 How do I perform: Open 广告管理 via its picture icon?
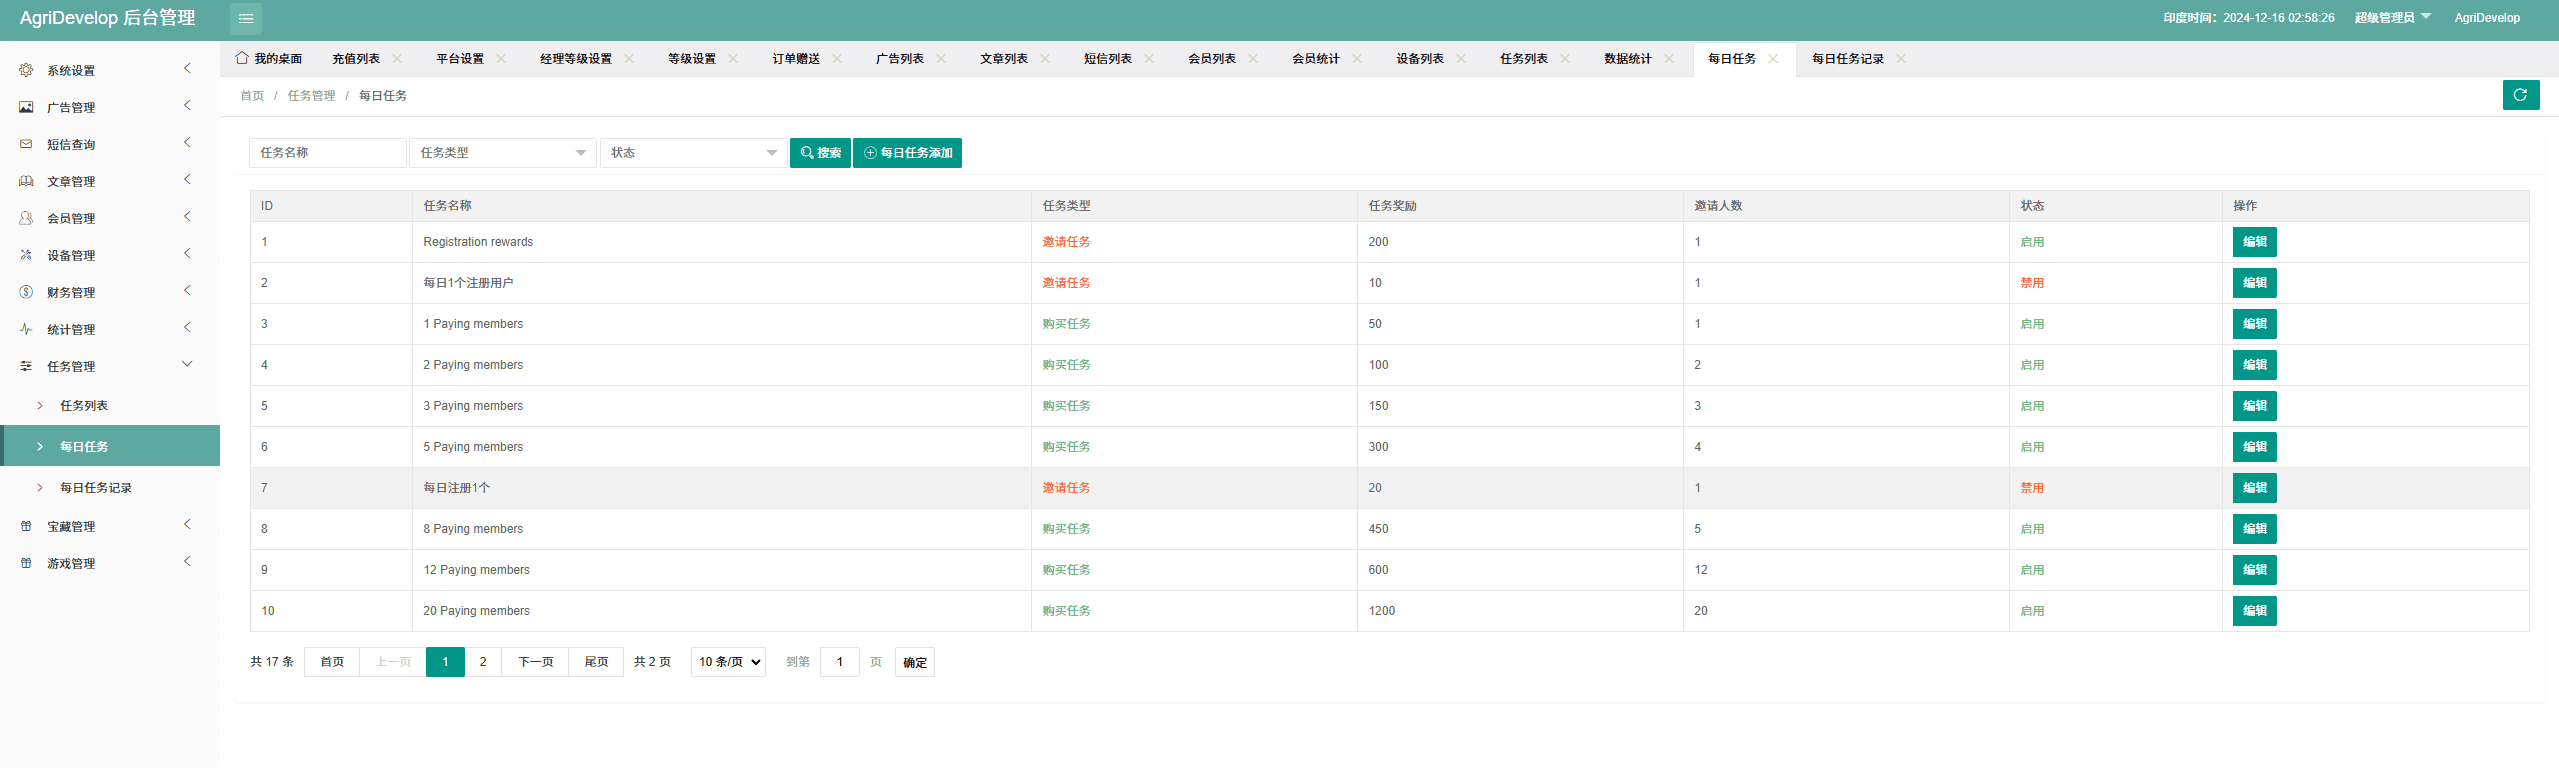26,107
